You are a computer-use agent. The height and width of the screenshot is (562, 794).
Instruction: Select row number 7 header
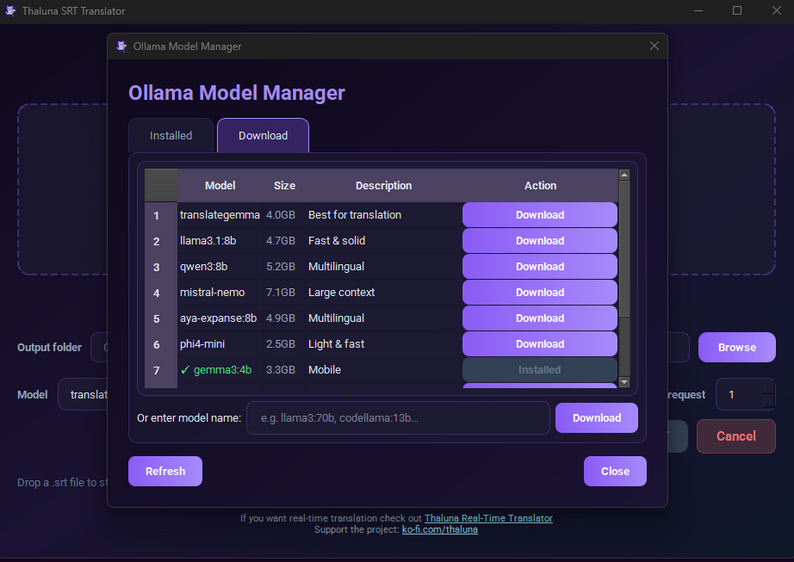coord(161,370)
